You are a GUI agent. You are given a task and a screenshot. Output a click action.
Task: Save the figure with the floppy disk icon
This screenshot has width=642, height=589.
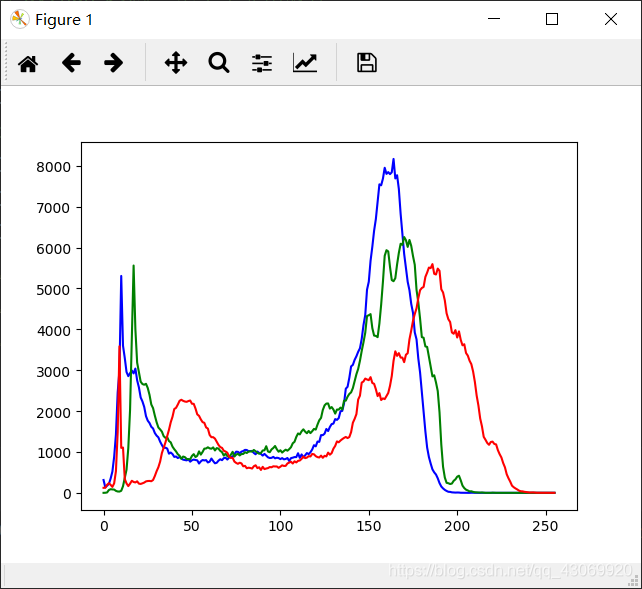click(x=367, y=63)
